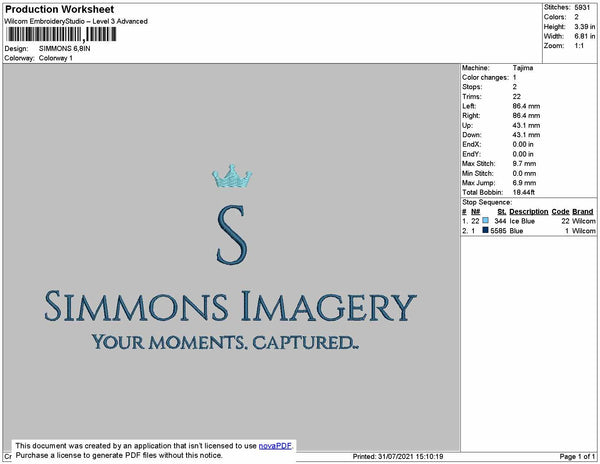This screenshot has width=600, height=464.
Task: Click the stitch count 5585 in row 2
Action: click(x=498, y=231)
